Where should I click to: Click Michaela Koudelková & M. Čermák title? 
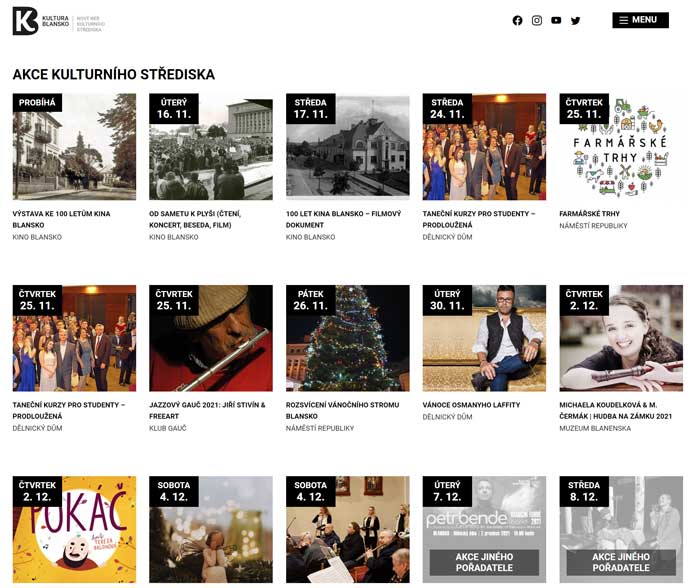pyautogui.click(x=616, y=410)
